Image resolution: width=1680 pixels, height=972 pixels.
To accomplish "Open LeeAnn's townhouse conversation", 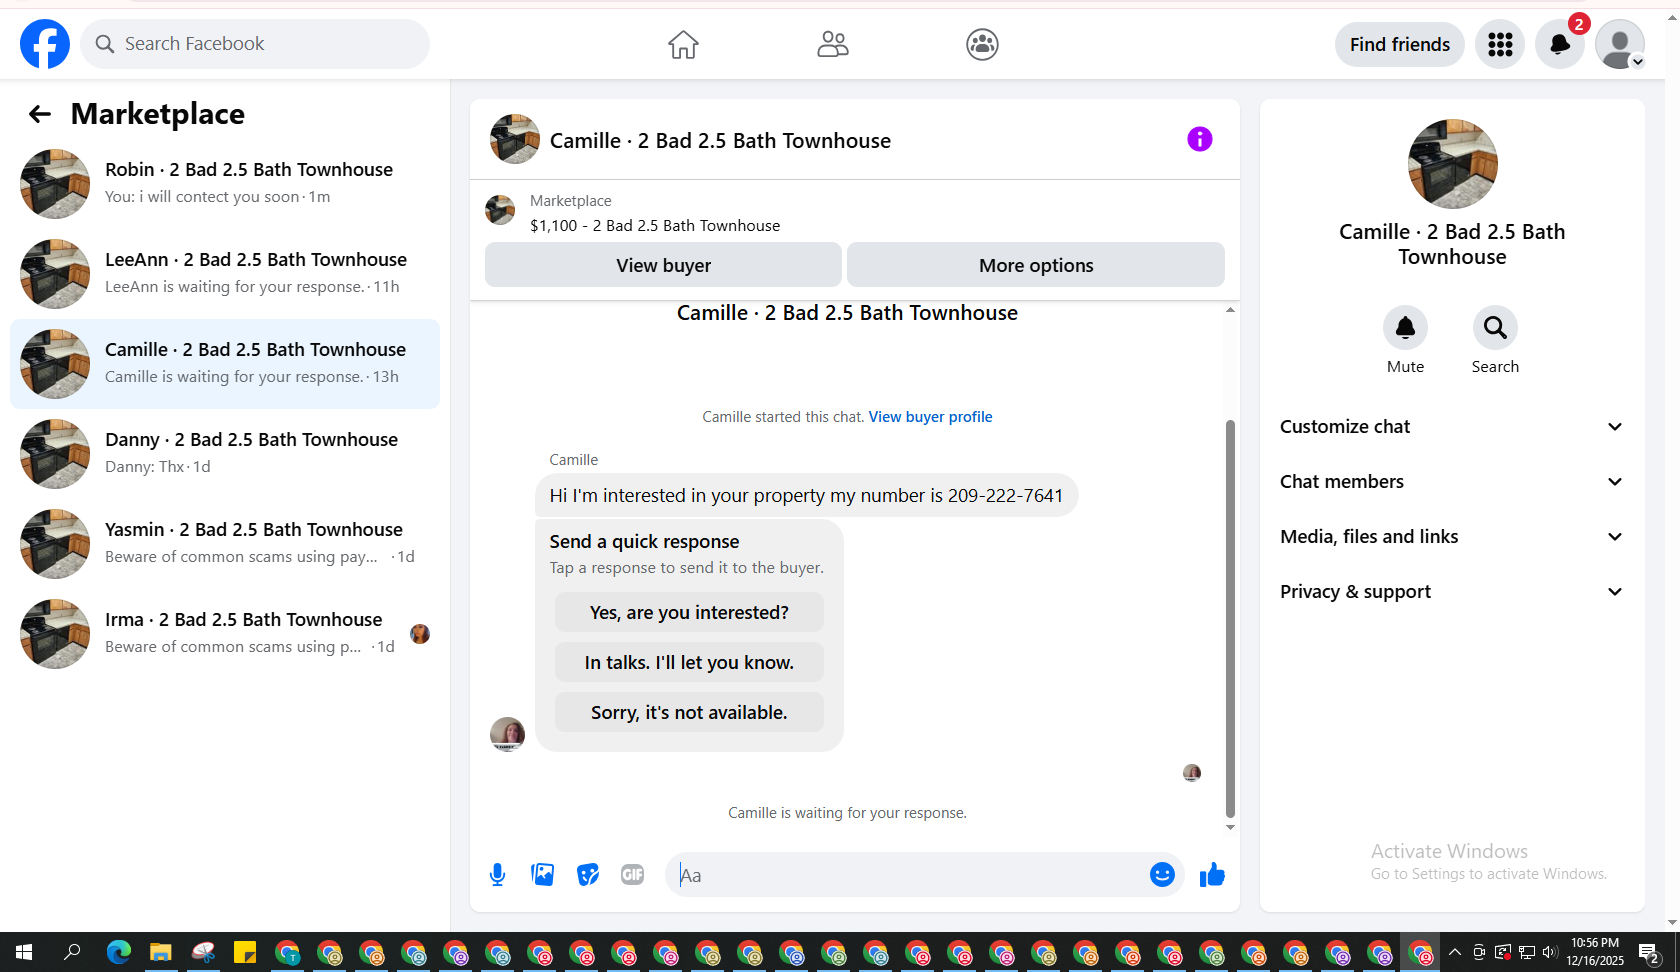I will click(225, 274).
